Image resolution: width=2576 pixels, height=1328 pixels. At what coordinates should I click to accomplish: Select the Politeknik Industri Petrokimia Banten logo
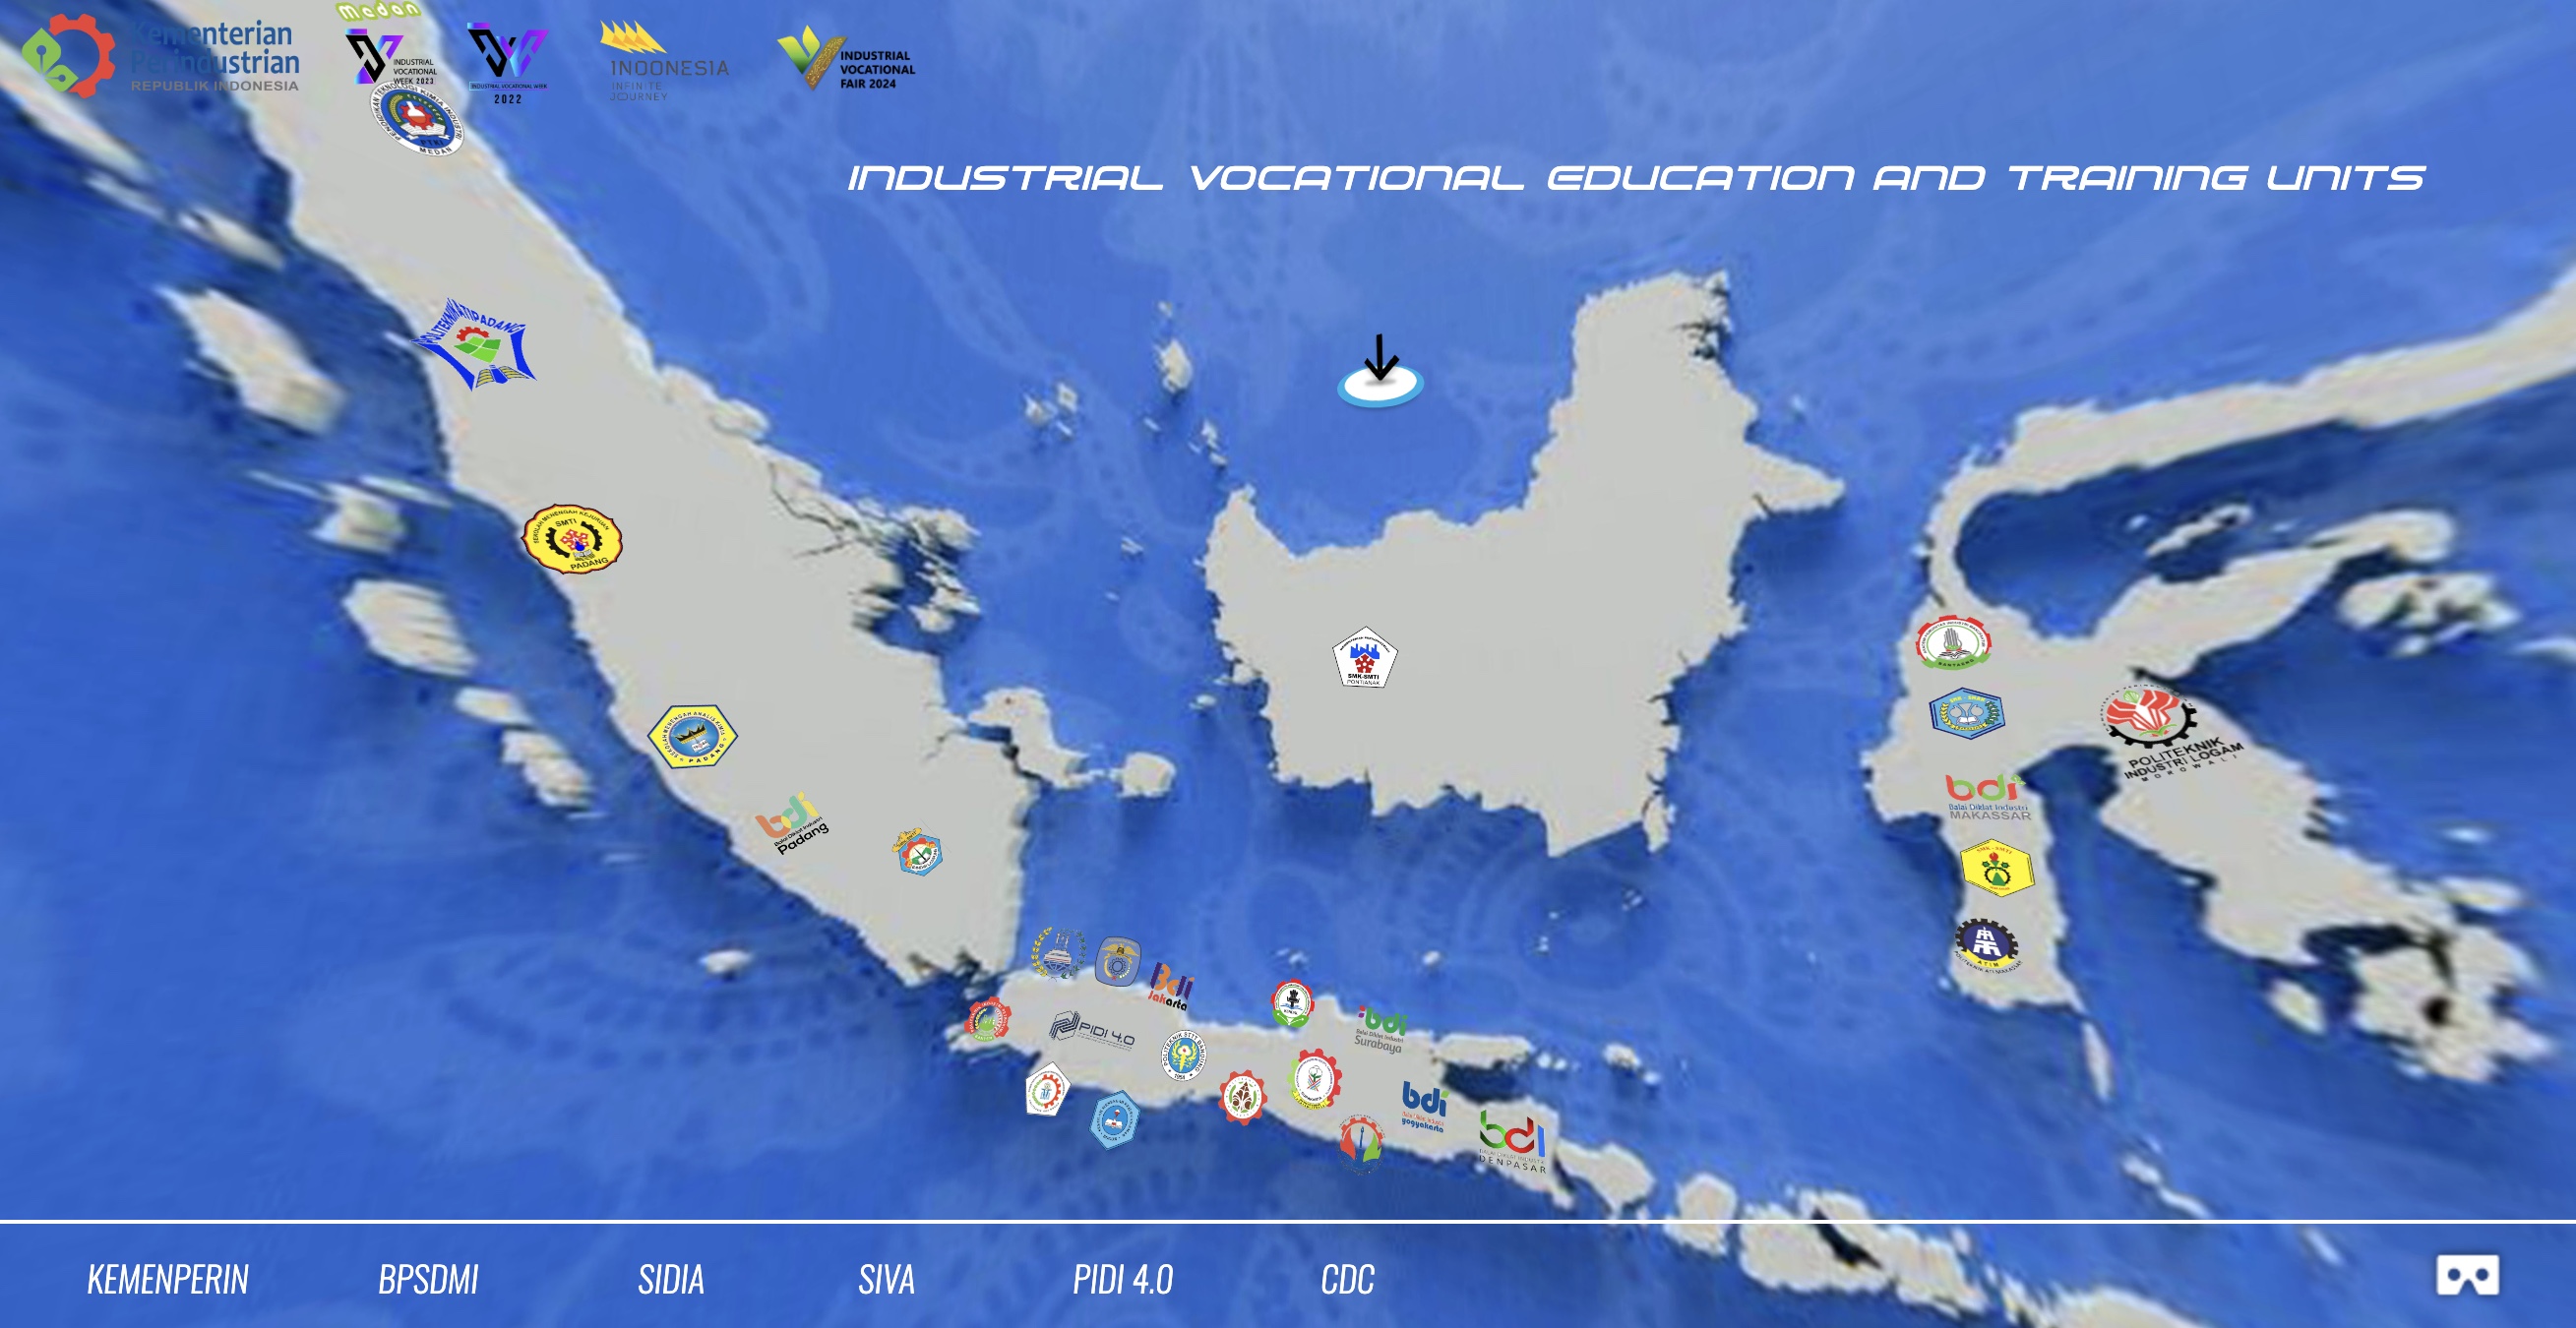coord(988,1020)
